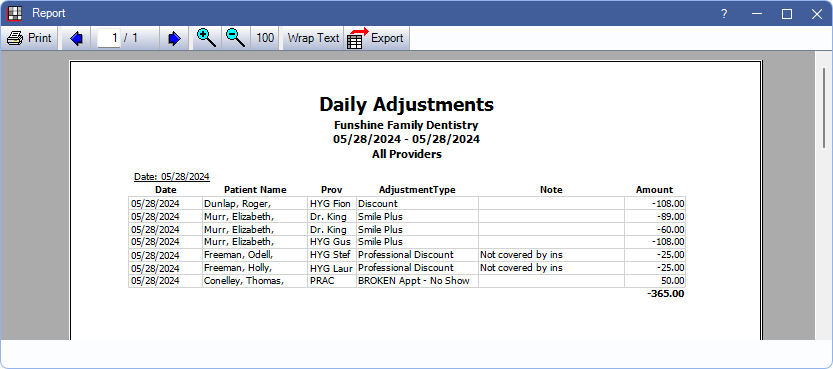This screenshot has height=369, width=833.
Task: Click the All Providers line
Action: point(406,155)
